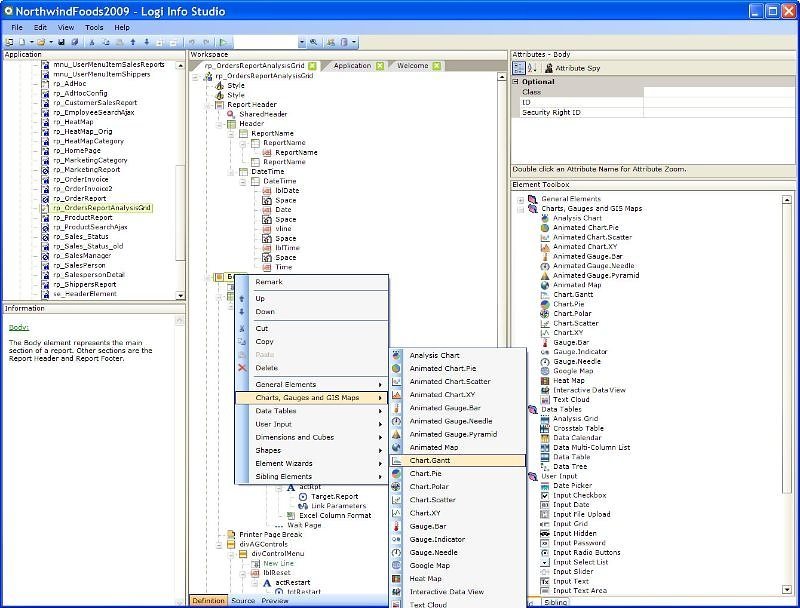The height and width of the screenshot is (608, 800).
Task: Open the Attribute Spy
Action: point(570,67)
